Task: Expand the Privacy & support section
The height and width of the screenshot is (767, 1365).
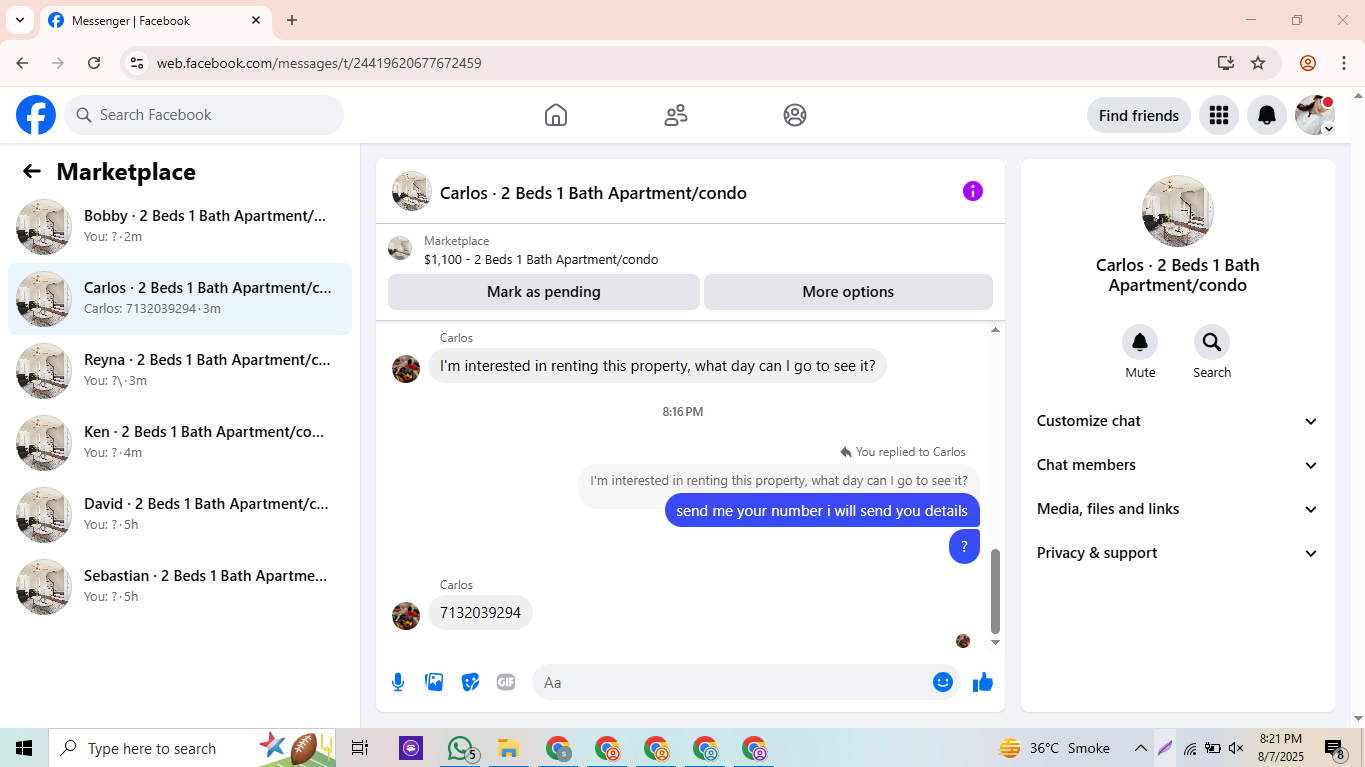Action: 1178,553
